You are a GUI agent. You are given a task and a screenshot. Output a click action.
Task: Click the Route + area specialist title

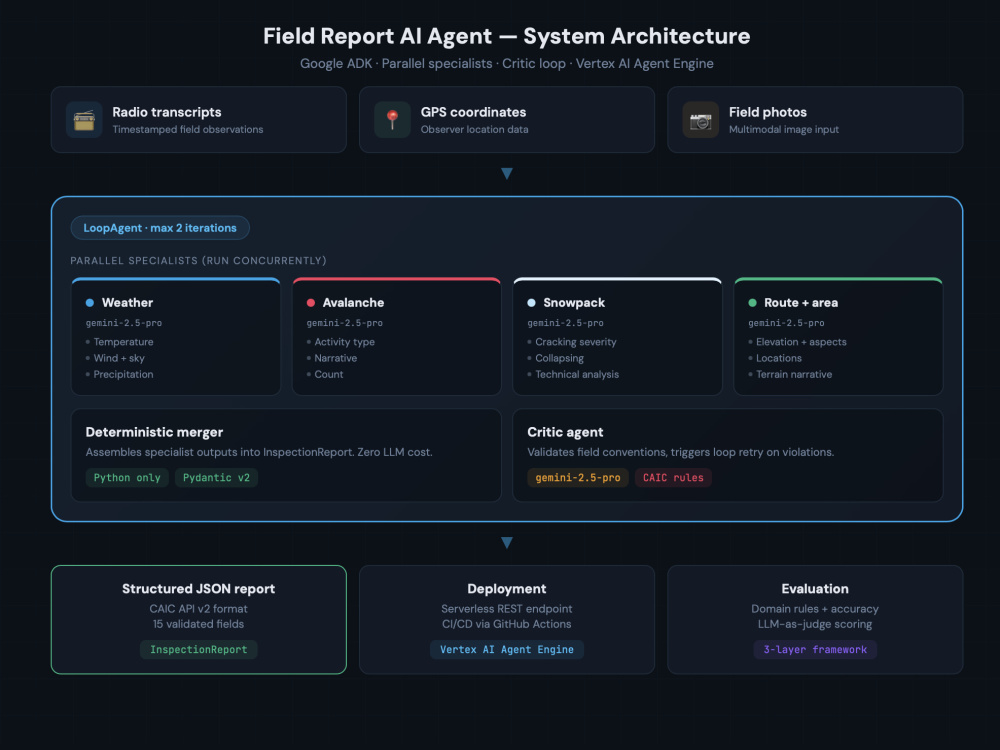[801, 303]
